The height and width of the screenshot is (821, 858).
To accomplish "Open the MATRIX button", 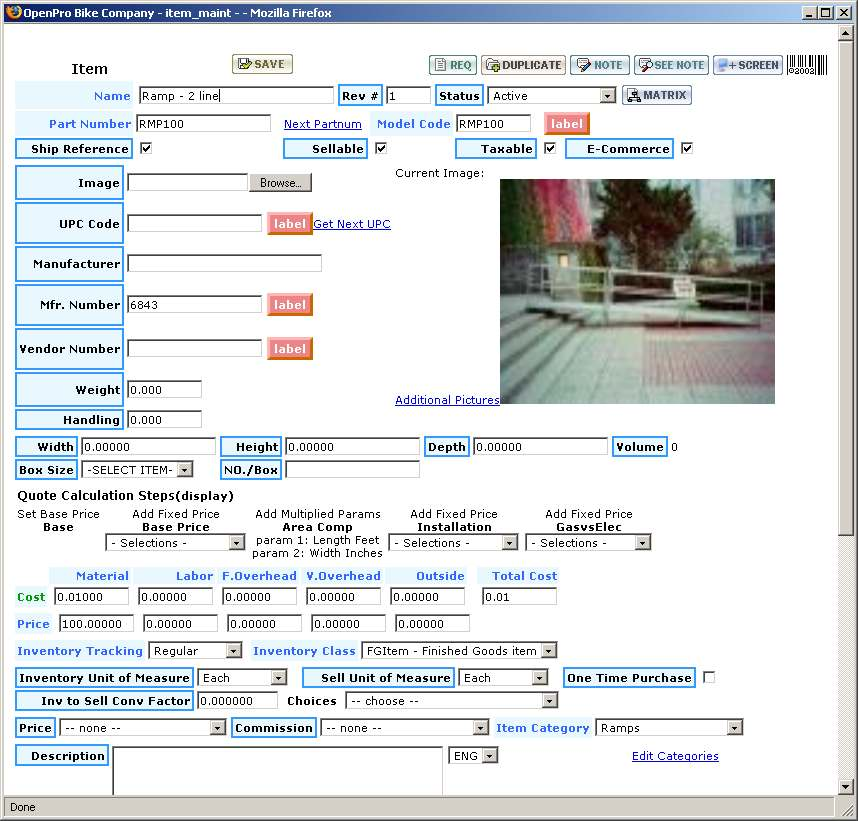I will tap(656, 95).
